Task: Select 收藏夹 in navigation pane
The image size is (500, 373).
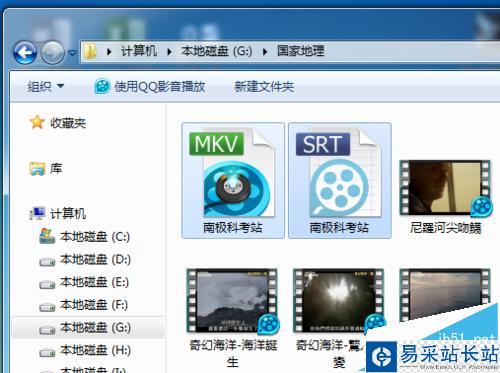Action: [x=68, y=123]
